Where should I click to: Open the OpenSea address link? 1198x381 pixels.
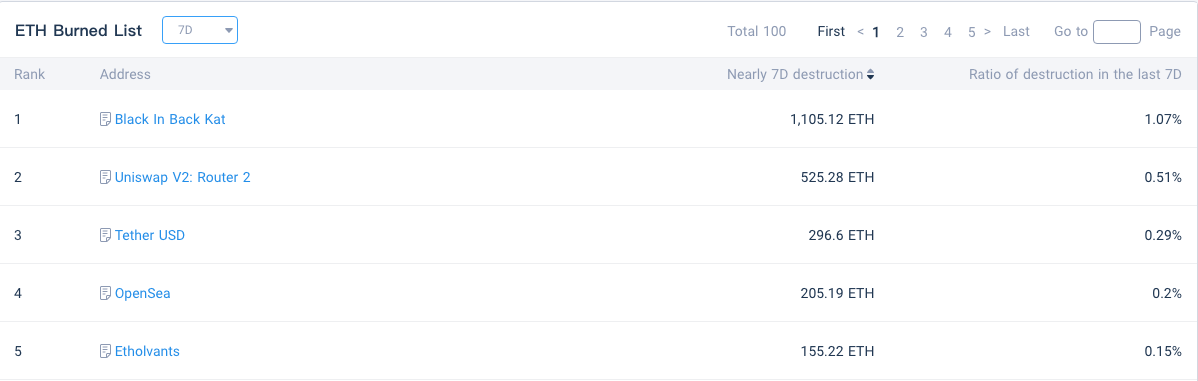[142, 293]
